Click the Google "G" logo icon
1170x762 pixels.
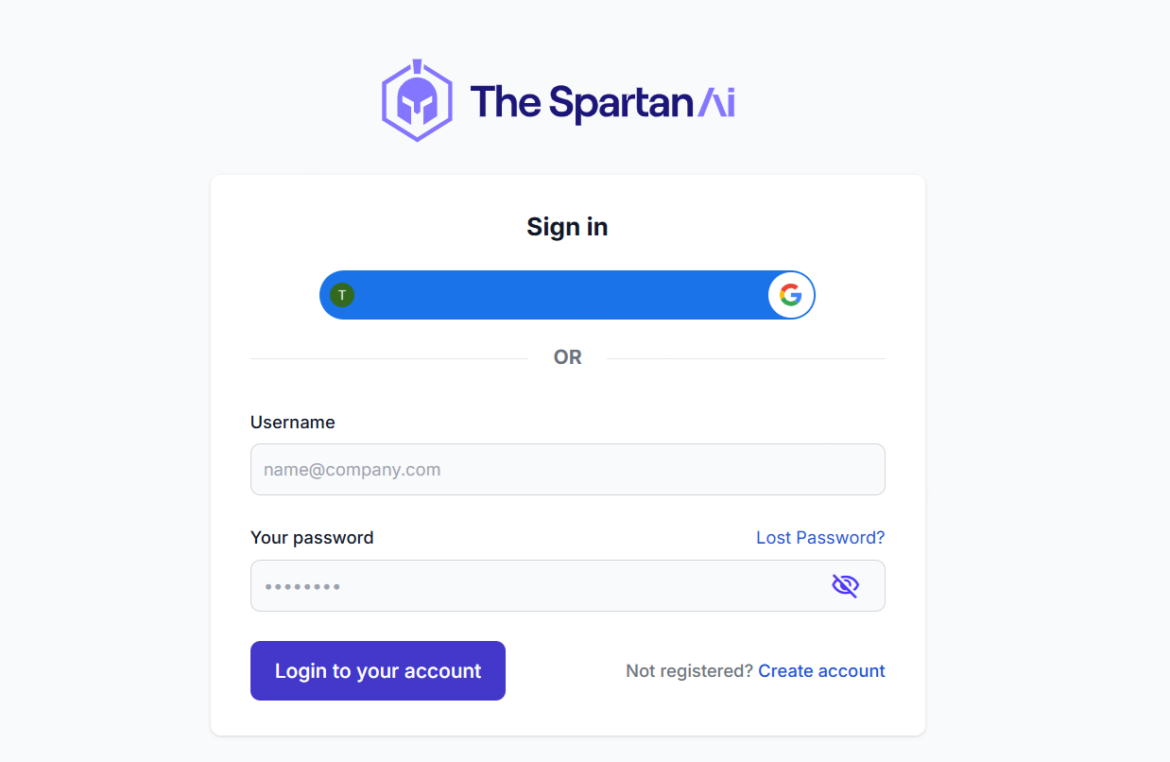tap(791, 295)
